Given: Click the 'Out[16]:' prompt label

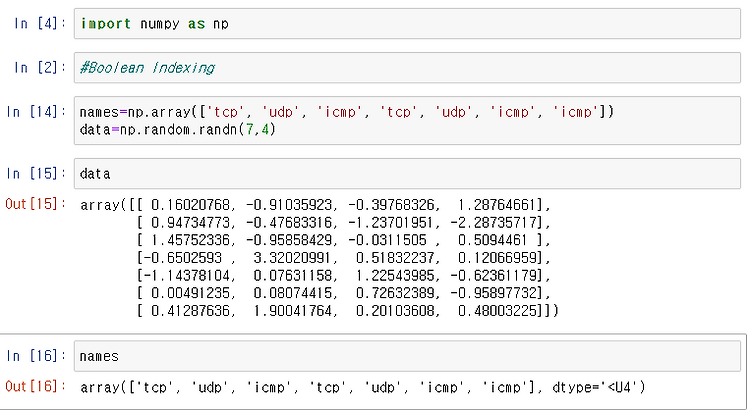Looking at the screenshot, I should point(36,387).
